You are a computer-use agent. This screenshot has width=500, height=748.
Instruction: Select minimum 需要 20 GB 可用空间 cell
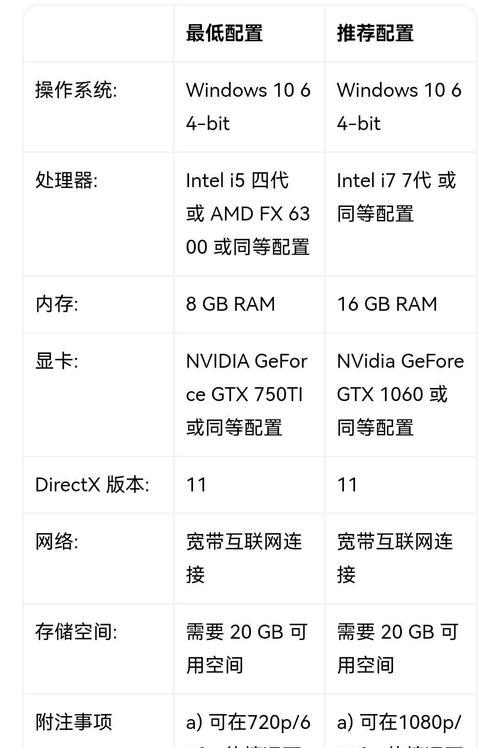[x=246, y=648]
